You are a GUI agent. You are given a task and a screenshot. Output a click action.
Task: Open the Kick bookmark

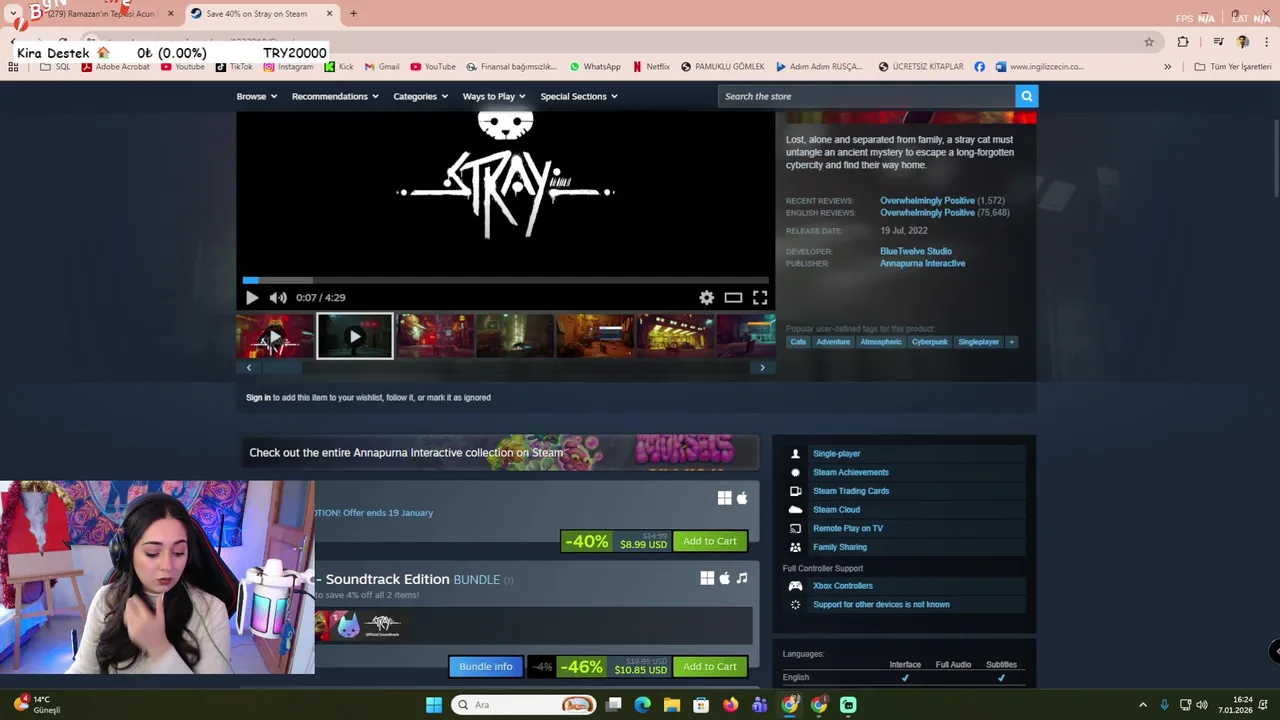click(x=339, y=67)
